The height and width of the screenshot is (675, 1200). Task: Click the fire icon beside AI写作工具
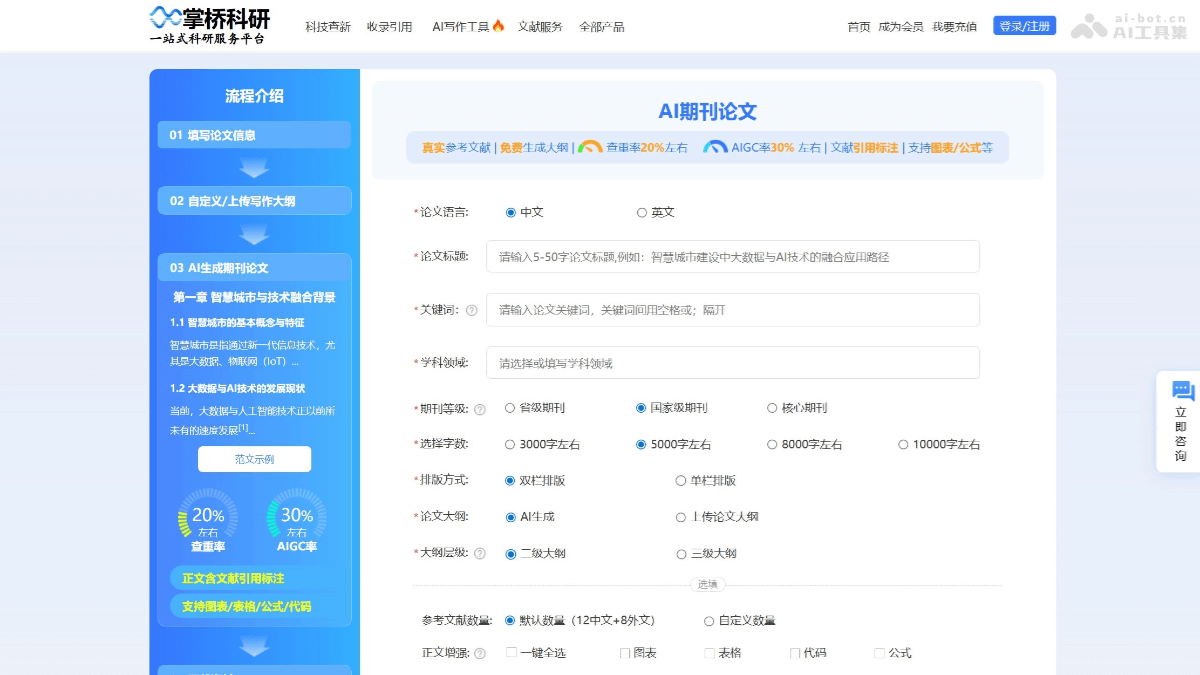(x=500, y=26)
